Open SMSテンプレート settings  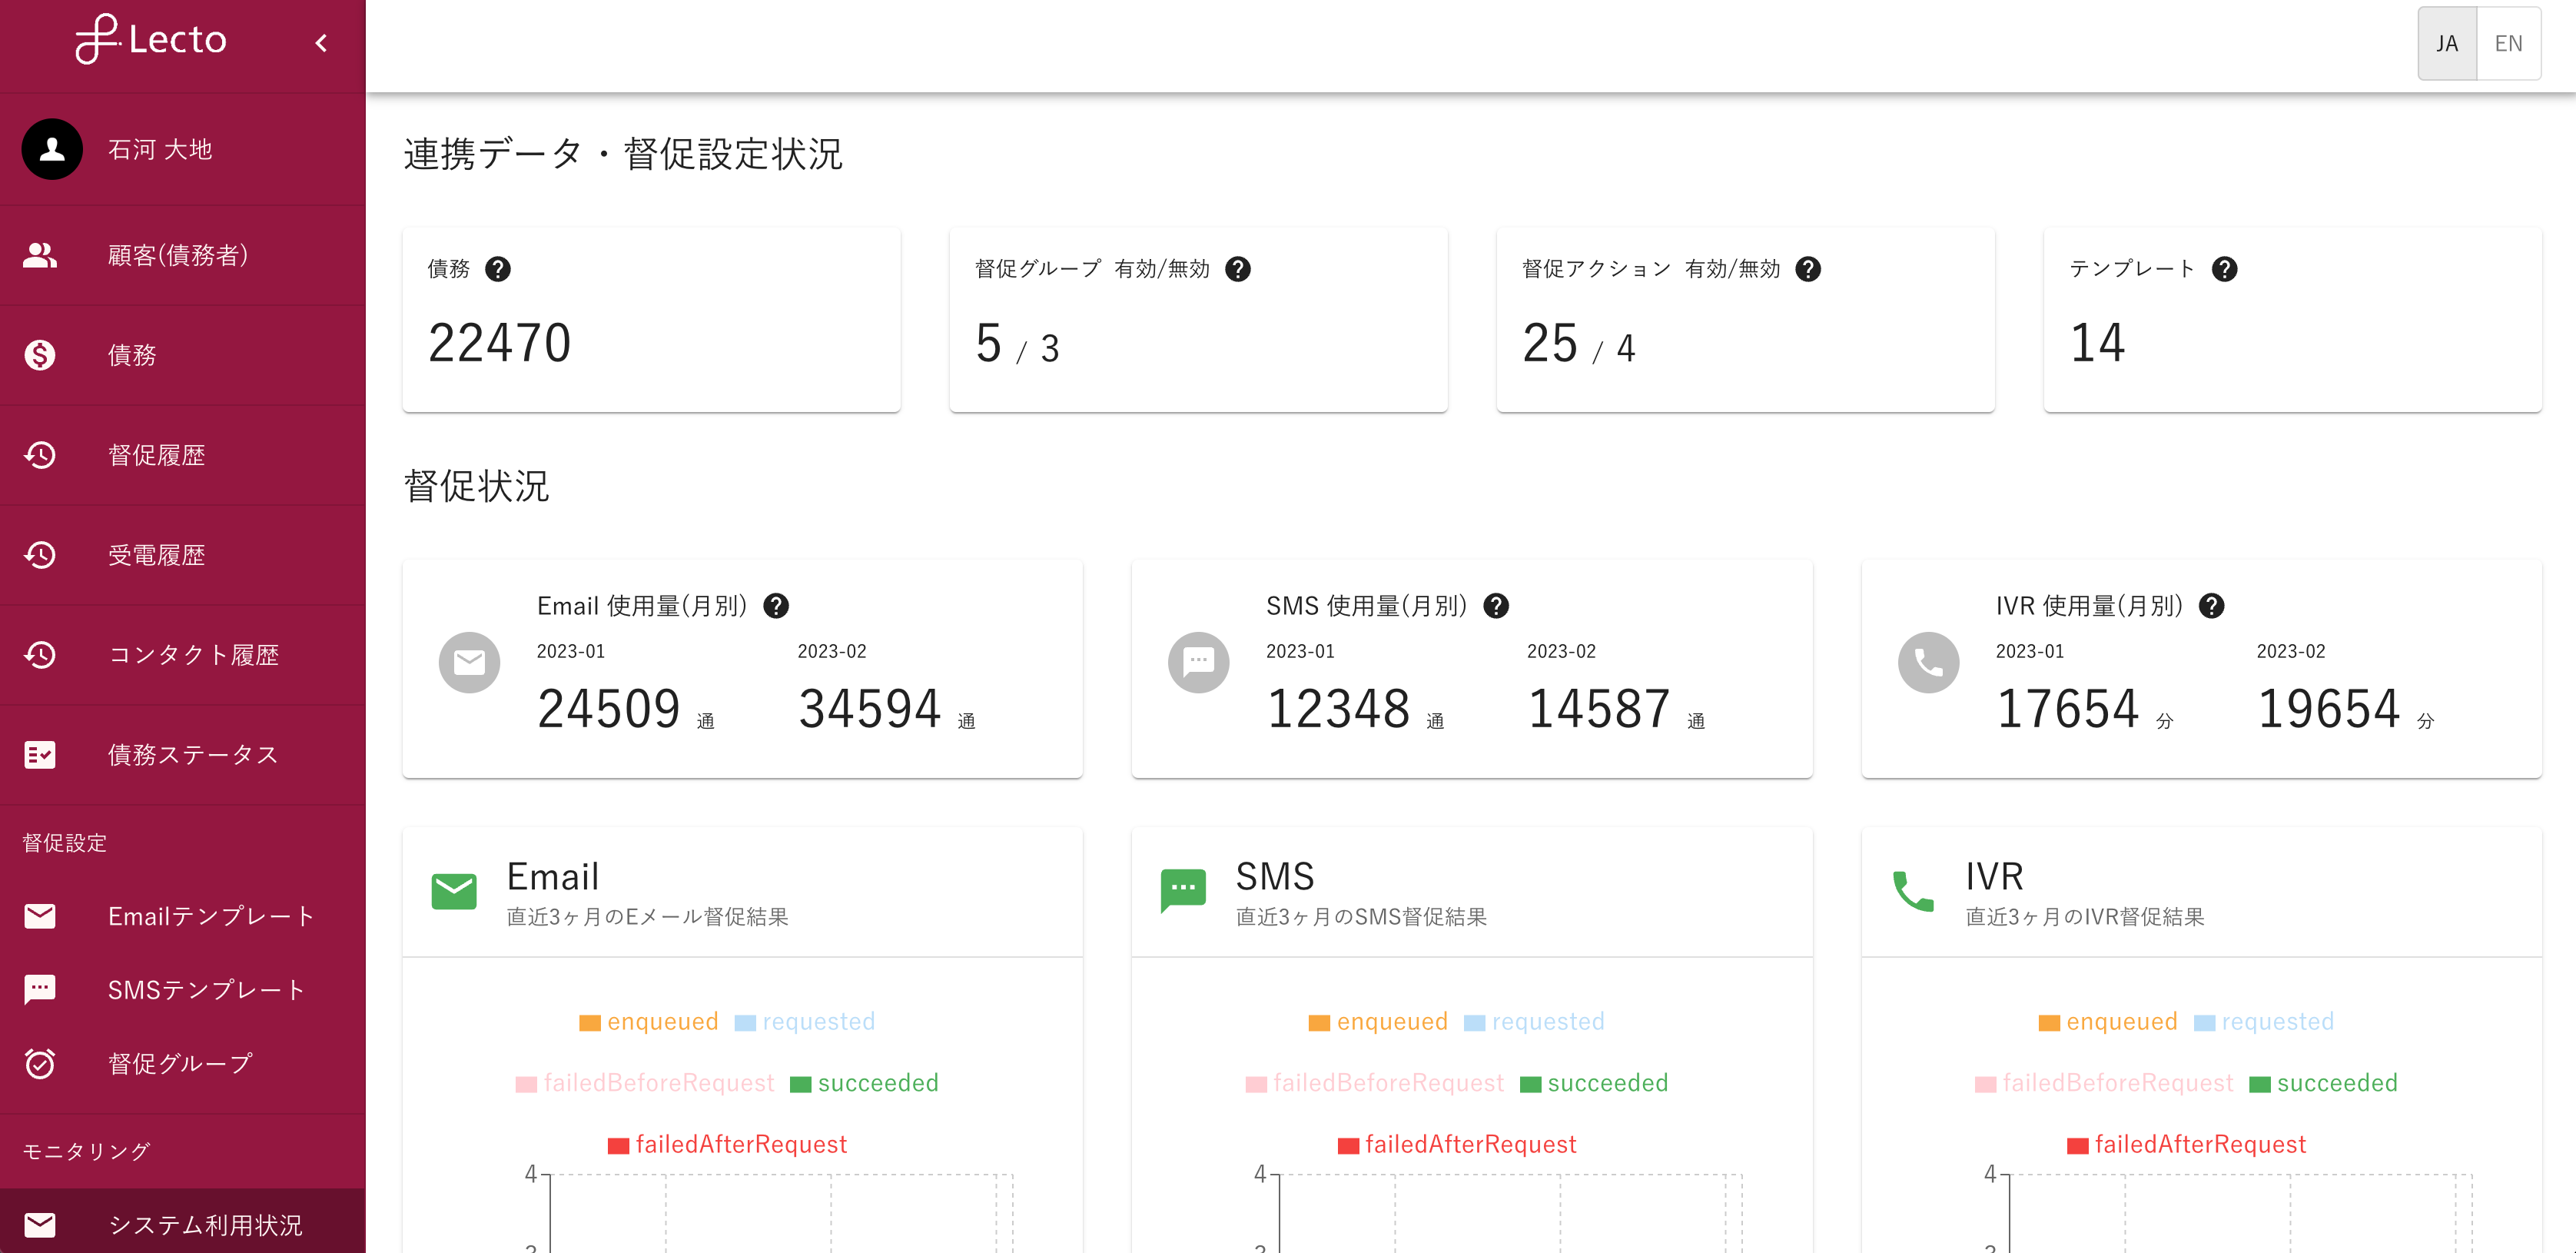[x=183, y=990]
